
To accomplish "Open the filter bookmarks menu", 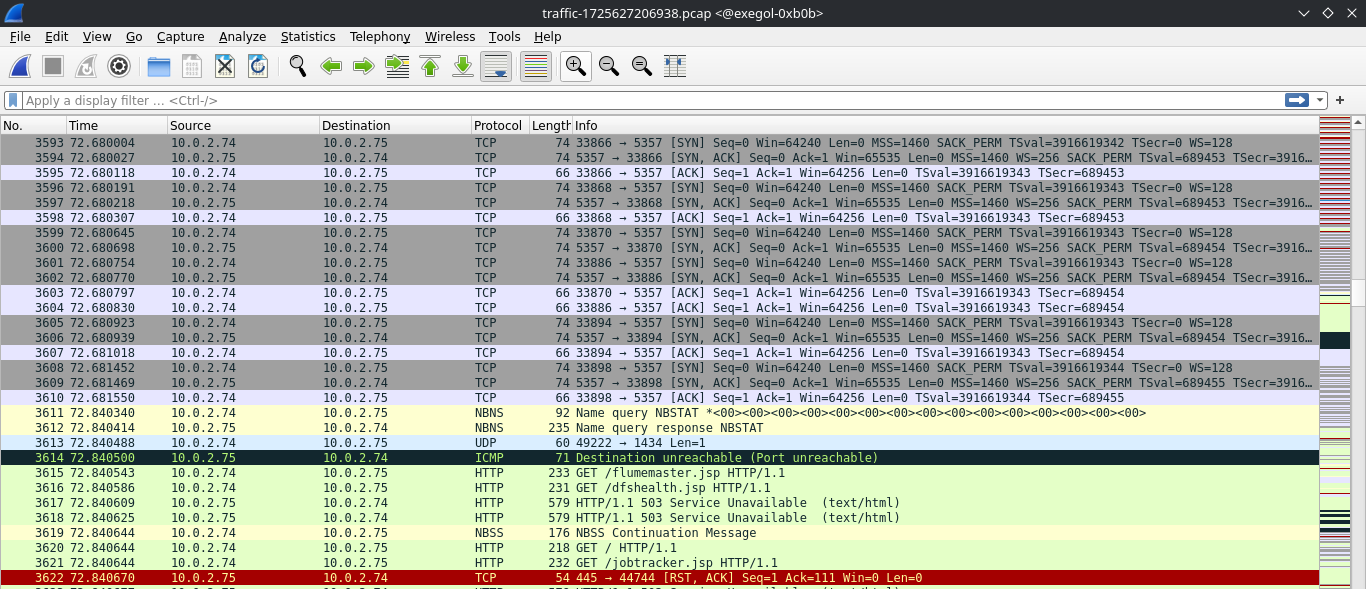I will point(13,100).
